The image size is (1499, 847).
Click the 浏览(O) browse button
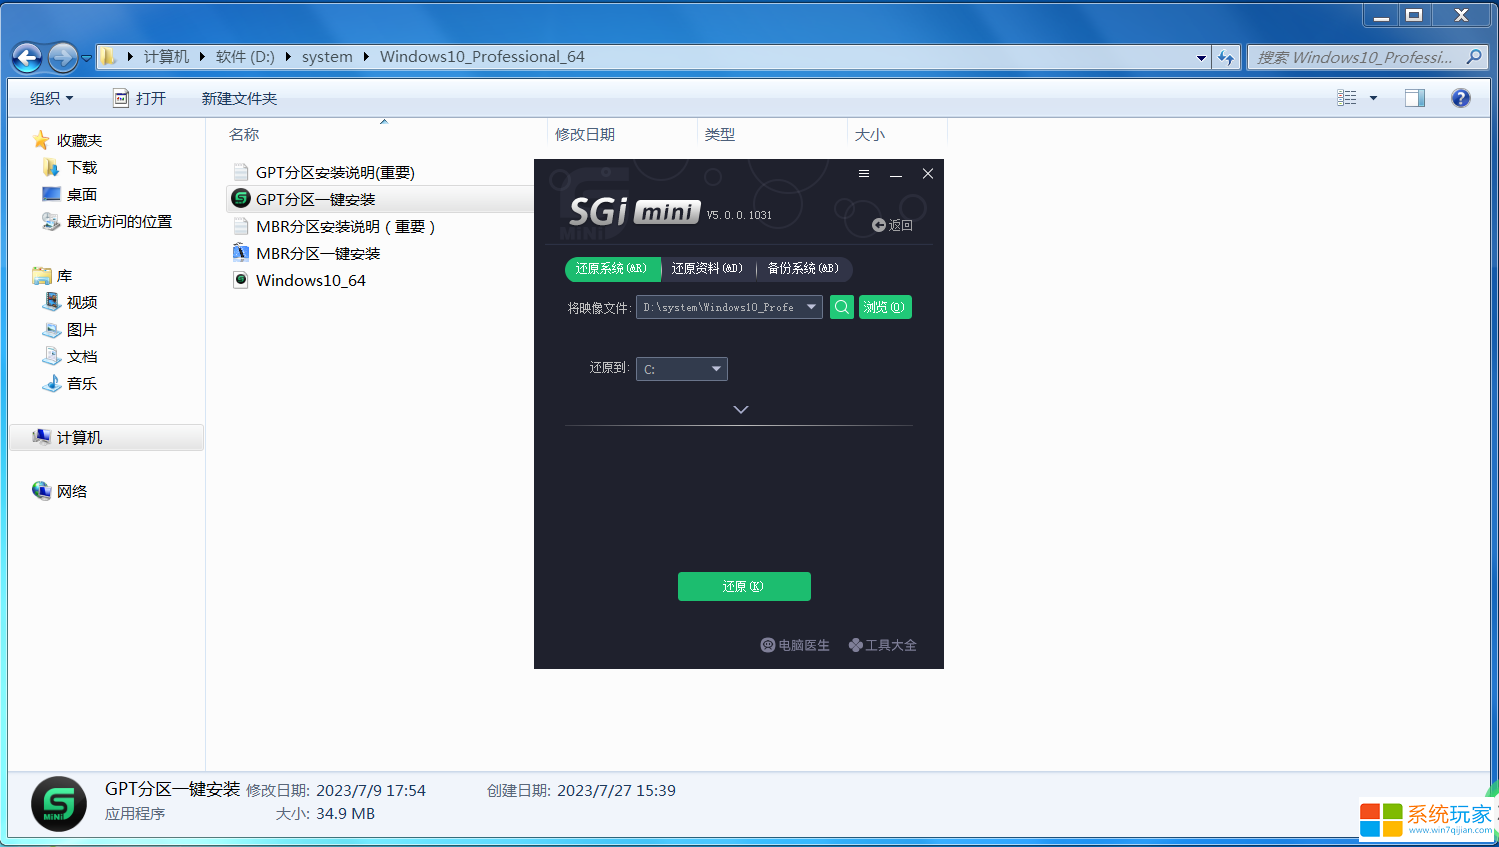(x=884, y=307)
